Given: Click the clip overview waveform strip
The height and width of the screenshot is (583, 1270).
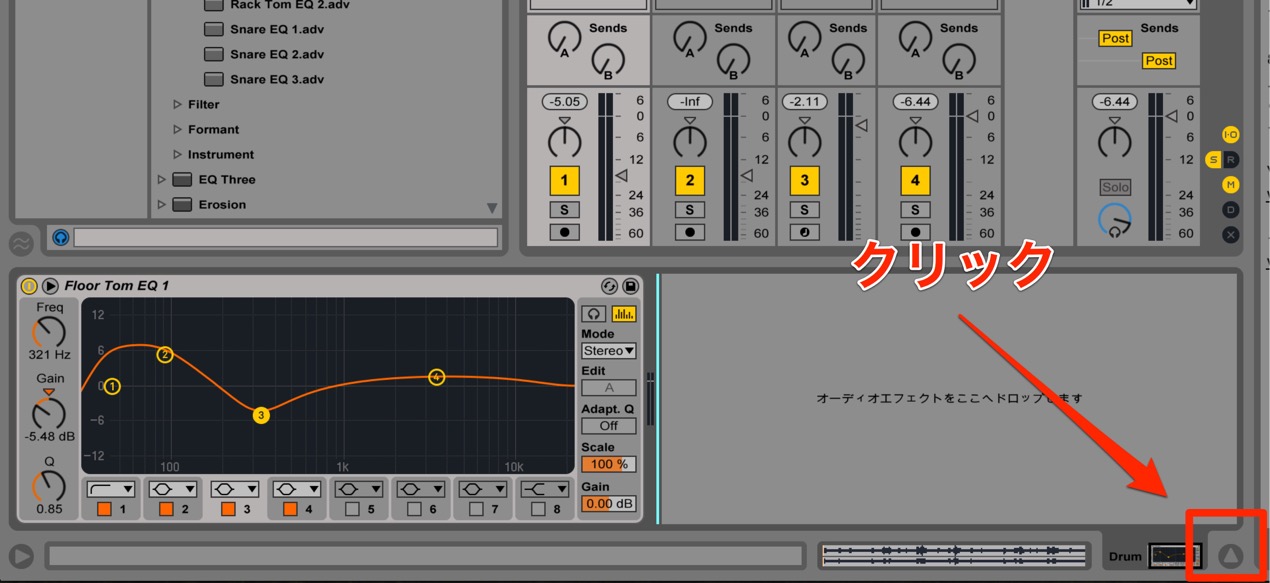Looking at the screenshot, I should (953, 556).
